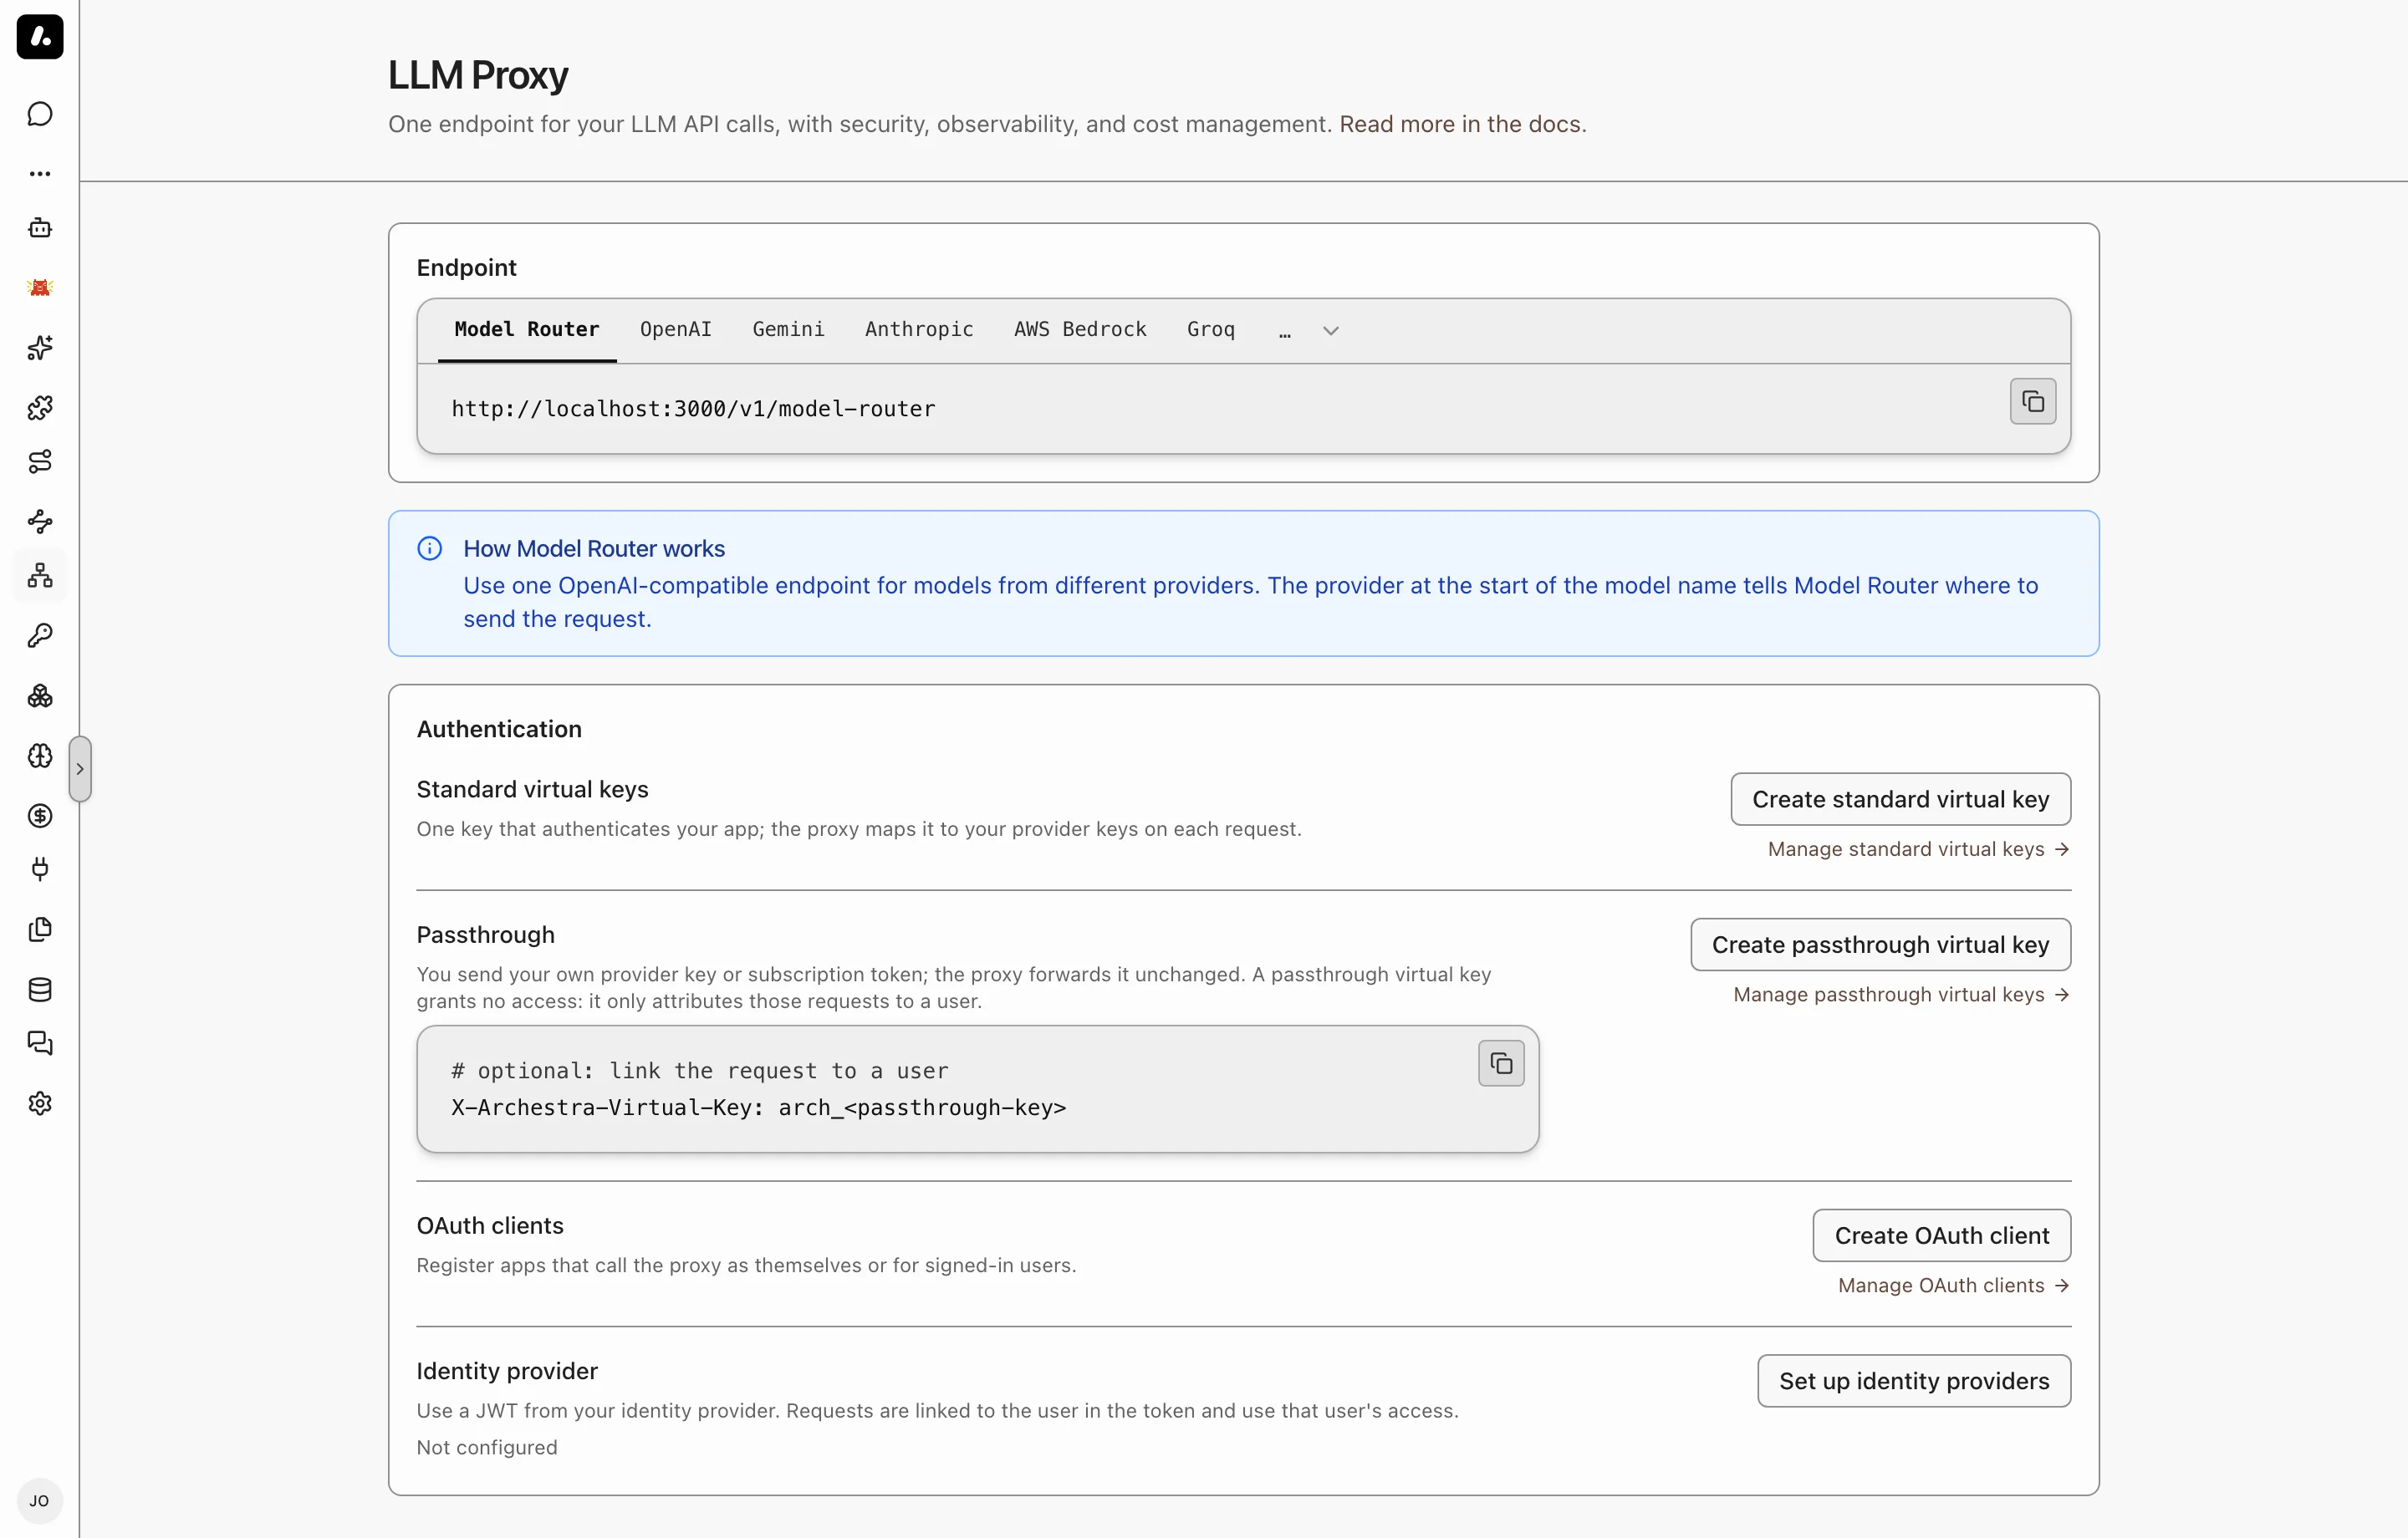
Task: Click the copy documents icon in sidebar
Action: (x=40, y=929)
